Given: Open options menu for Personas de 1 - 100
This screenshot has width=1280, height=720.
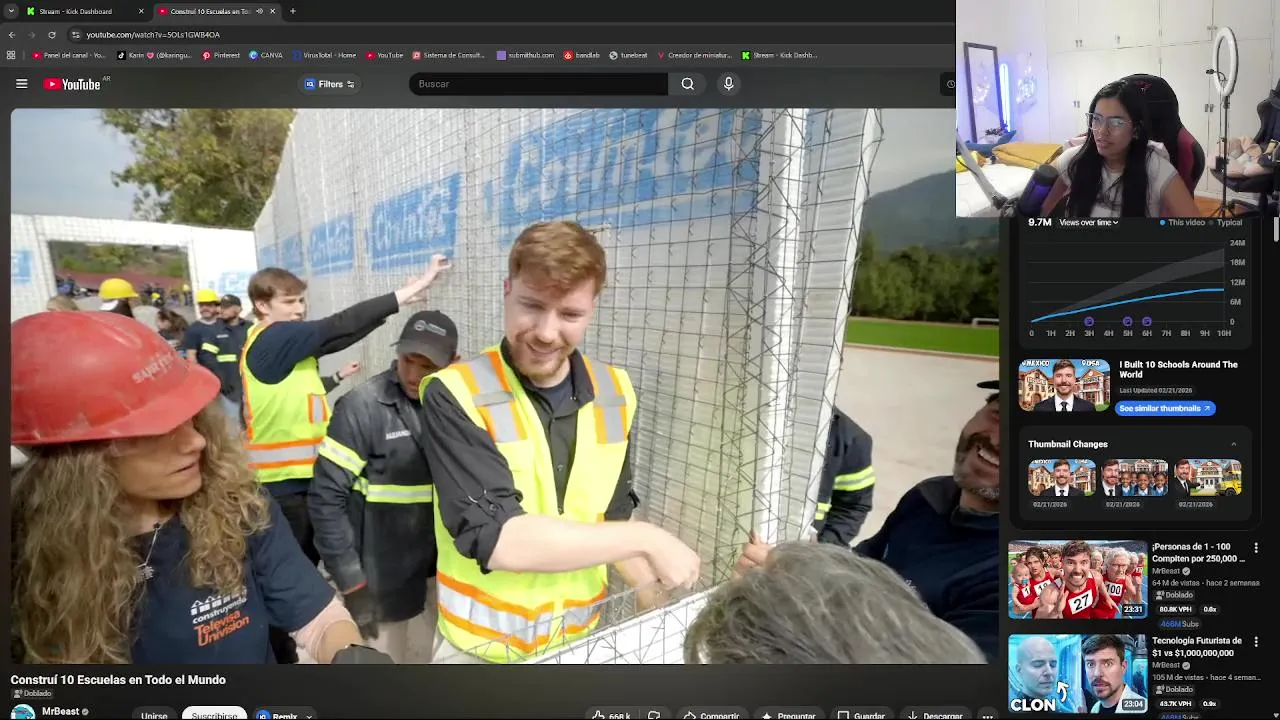Looking at the screenshot, I should click(1256, 548).
